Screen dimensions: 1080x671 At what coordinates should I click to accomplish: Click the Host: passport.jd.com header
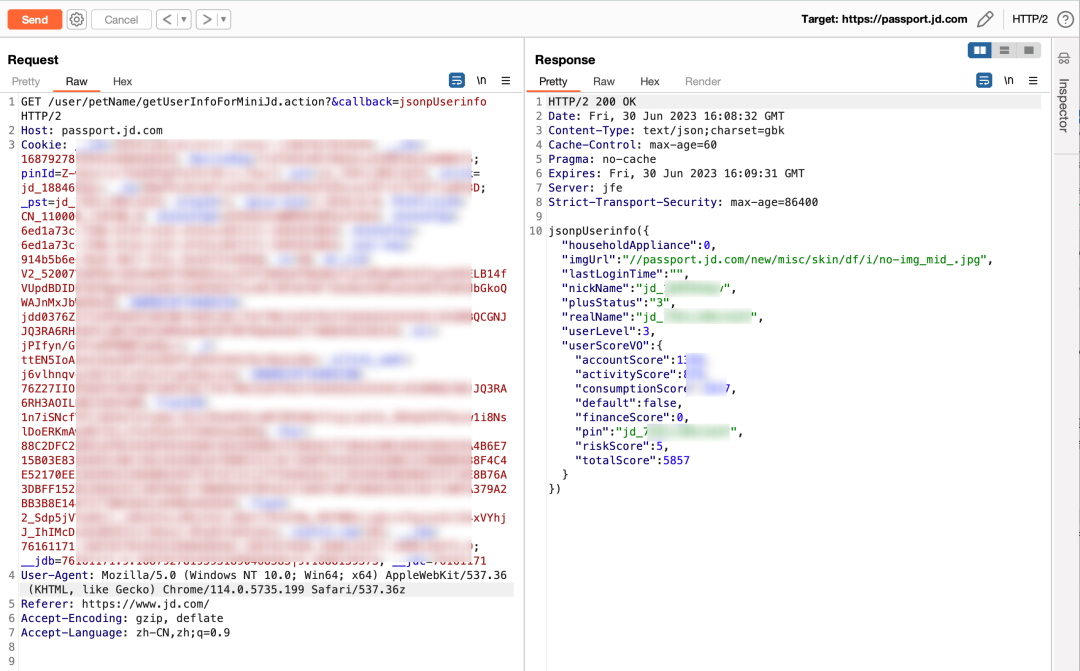pos(92,130)
